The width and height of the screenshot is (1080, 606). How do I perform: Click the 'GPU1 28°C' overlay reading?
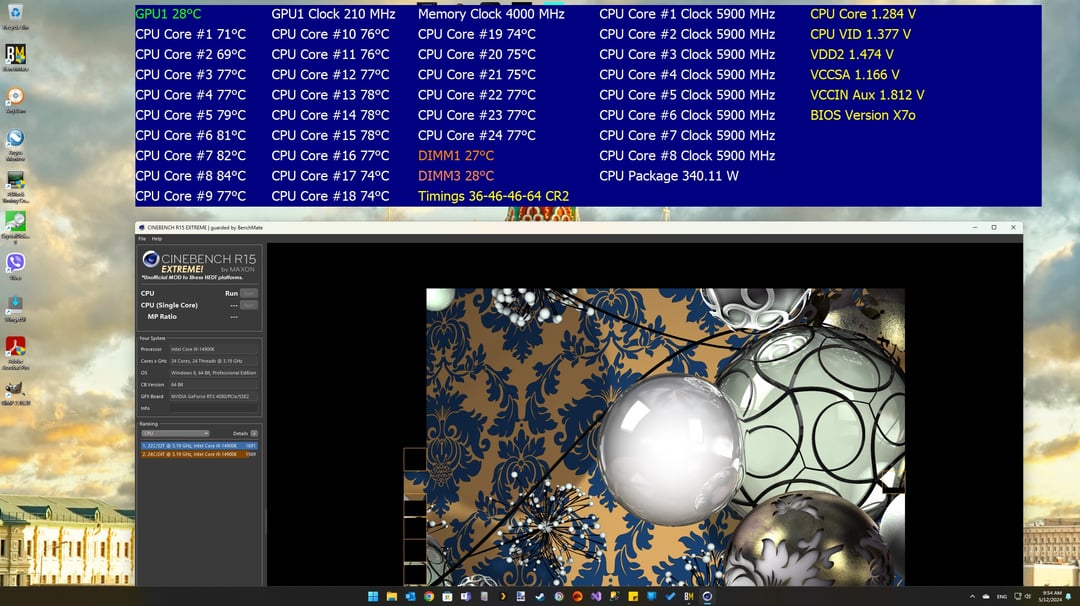tap(168, 14)
